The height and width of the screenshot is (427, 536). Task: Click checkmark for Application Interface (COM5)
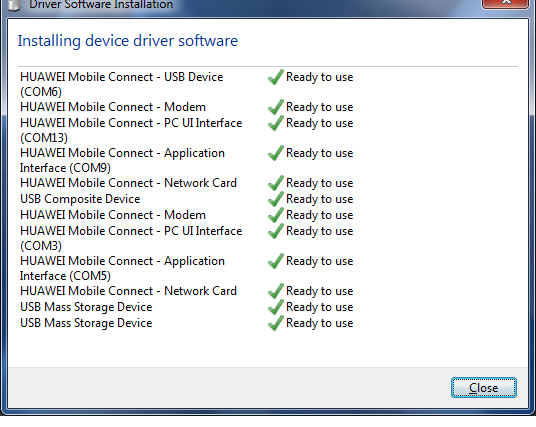[276, 261]
